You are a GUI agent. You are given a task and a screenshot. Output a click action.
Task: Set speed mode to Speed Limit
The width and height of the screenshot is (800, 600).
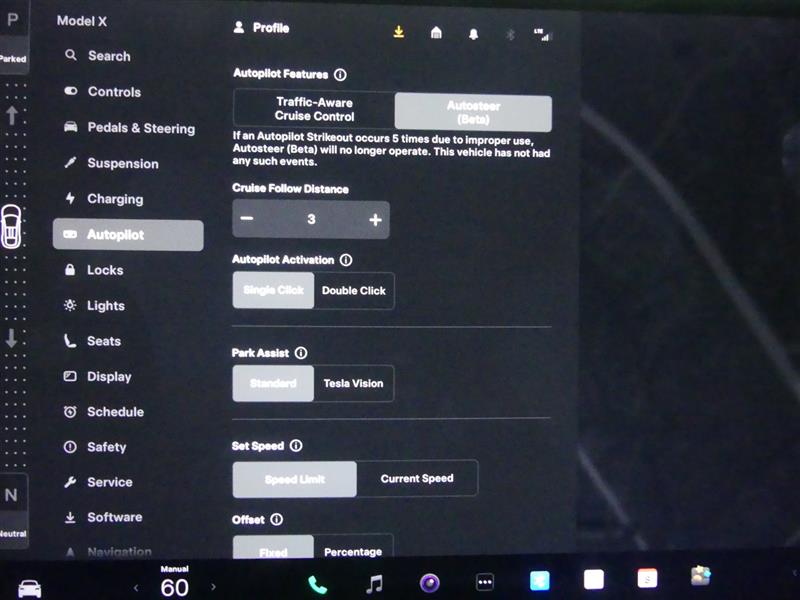[x=294, y=479]
